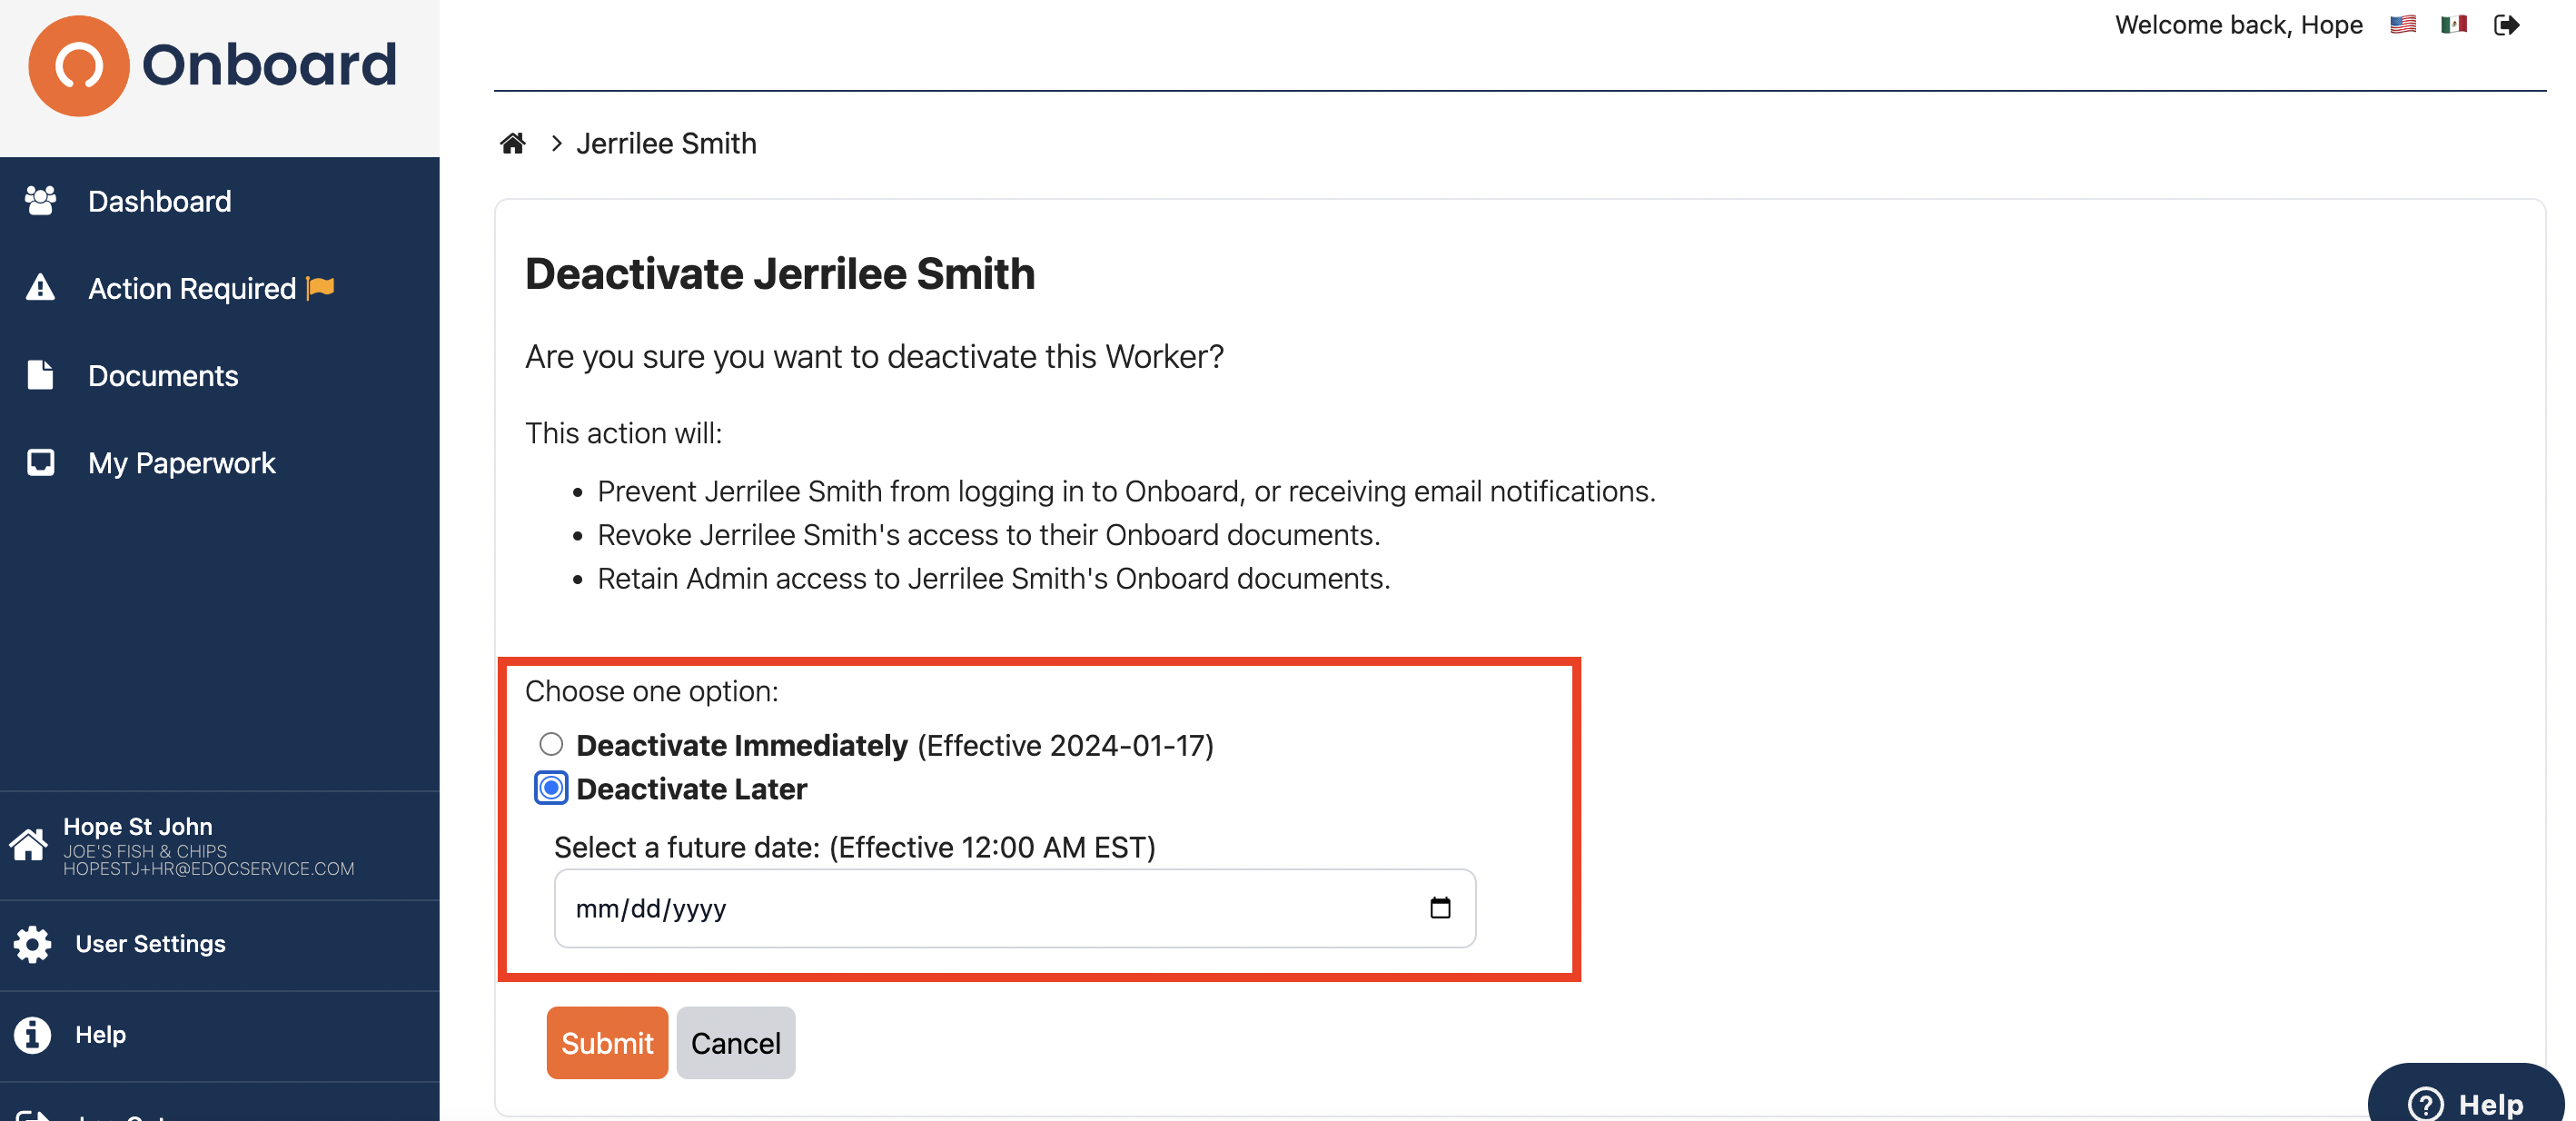Submit the deactivation form

tap(607, 1043)
